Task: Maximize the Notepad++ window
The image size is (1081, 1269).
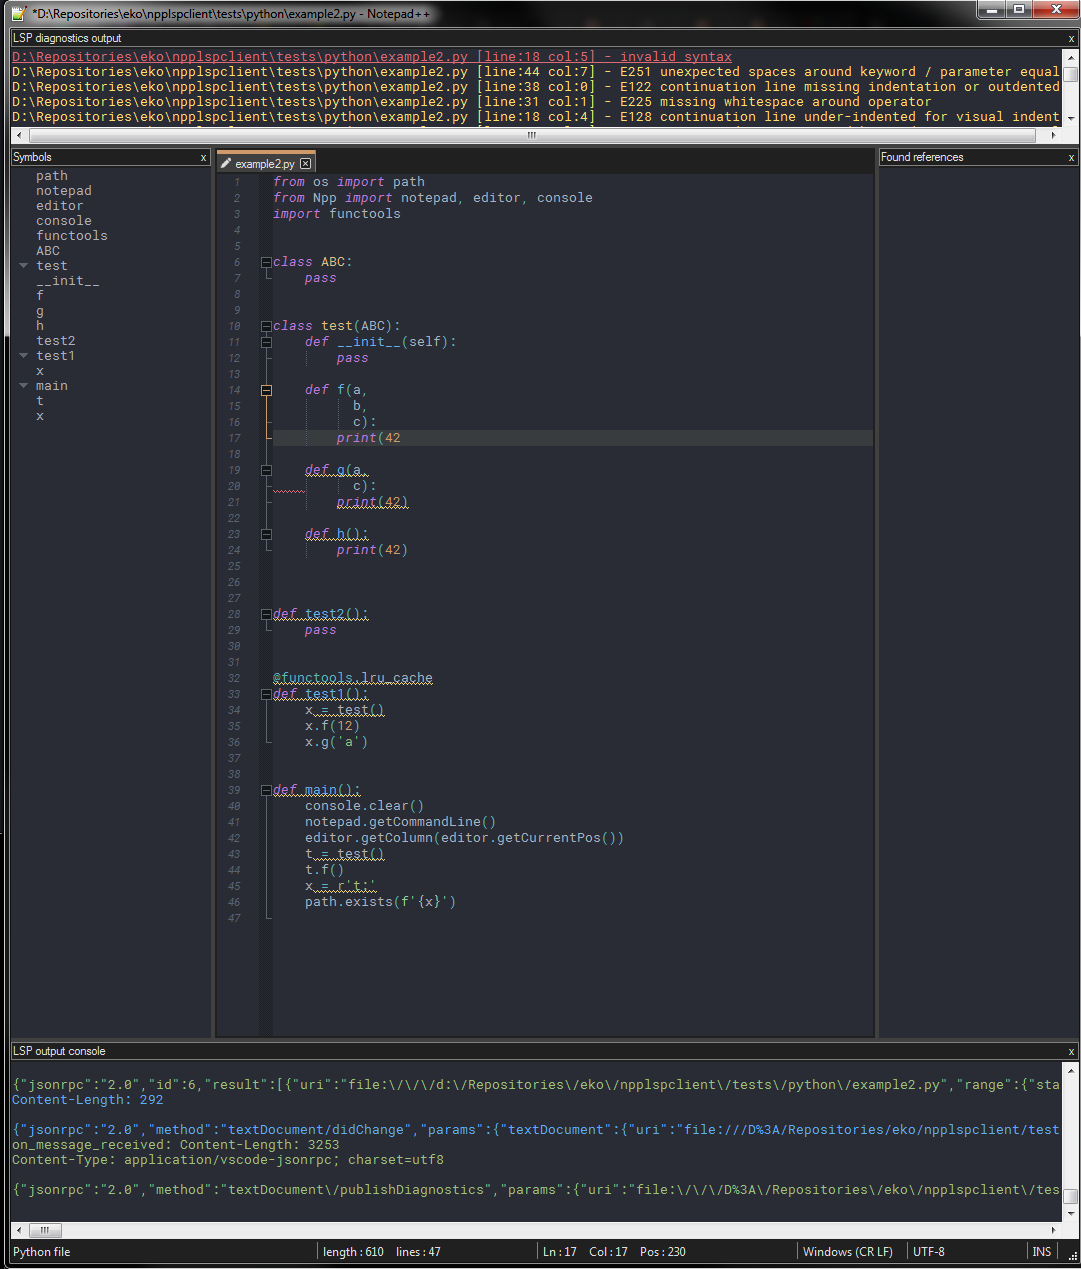Action: pos(1019,10)
